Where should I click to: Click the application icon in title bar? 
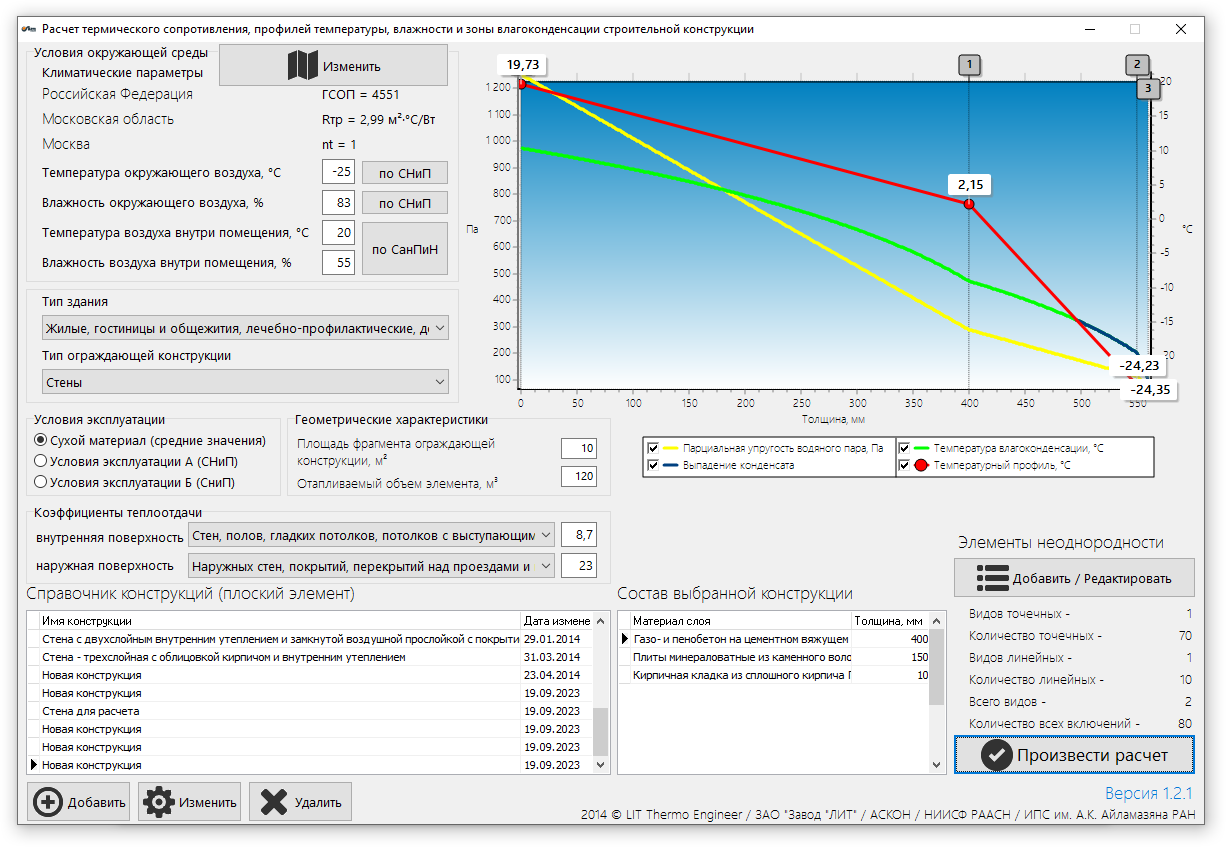click(28, 29)
